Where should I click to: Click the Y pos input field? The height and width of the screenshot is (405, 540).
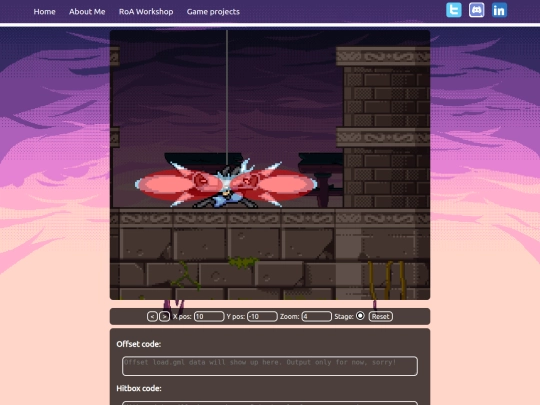coord(262,316)
